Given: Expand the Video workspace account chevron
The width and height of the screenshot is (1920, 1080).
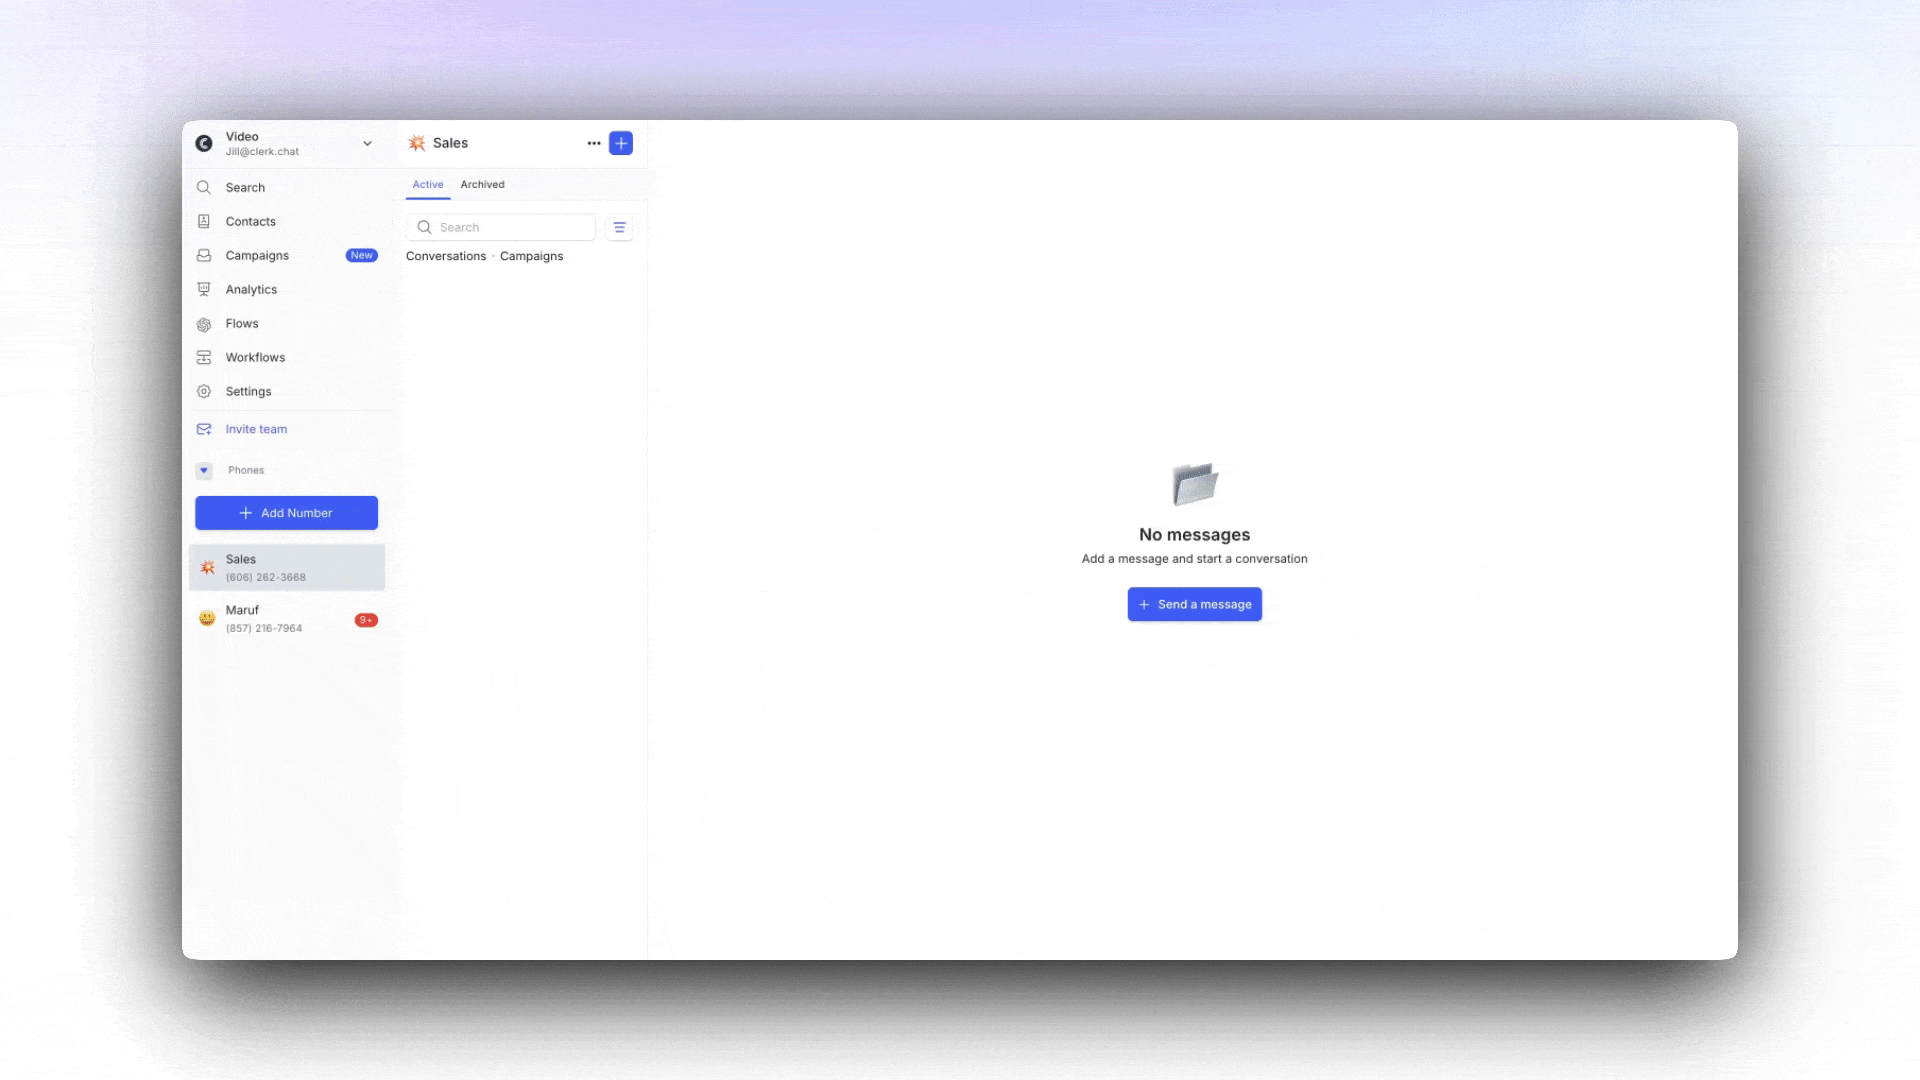Looking at the screenshot, I should click(367, 144).
